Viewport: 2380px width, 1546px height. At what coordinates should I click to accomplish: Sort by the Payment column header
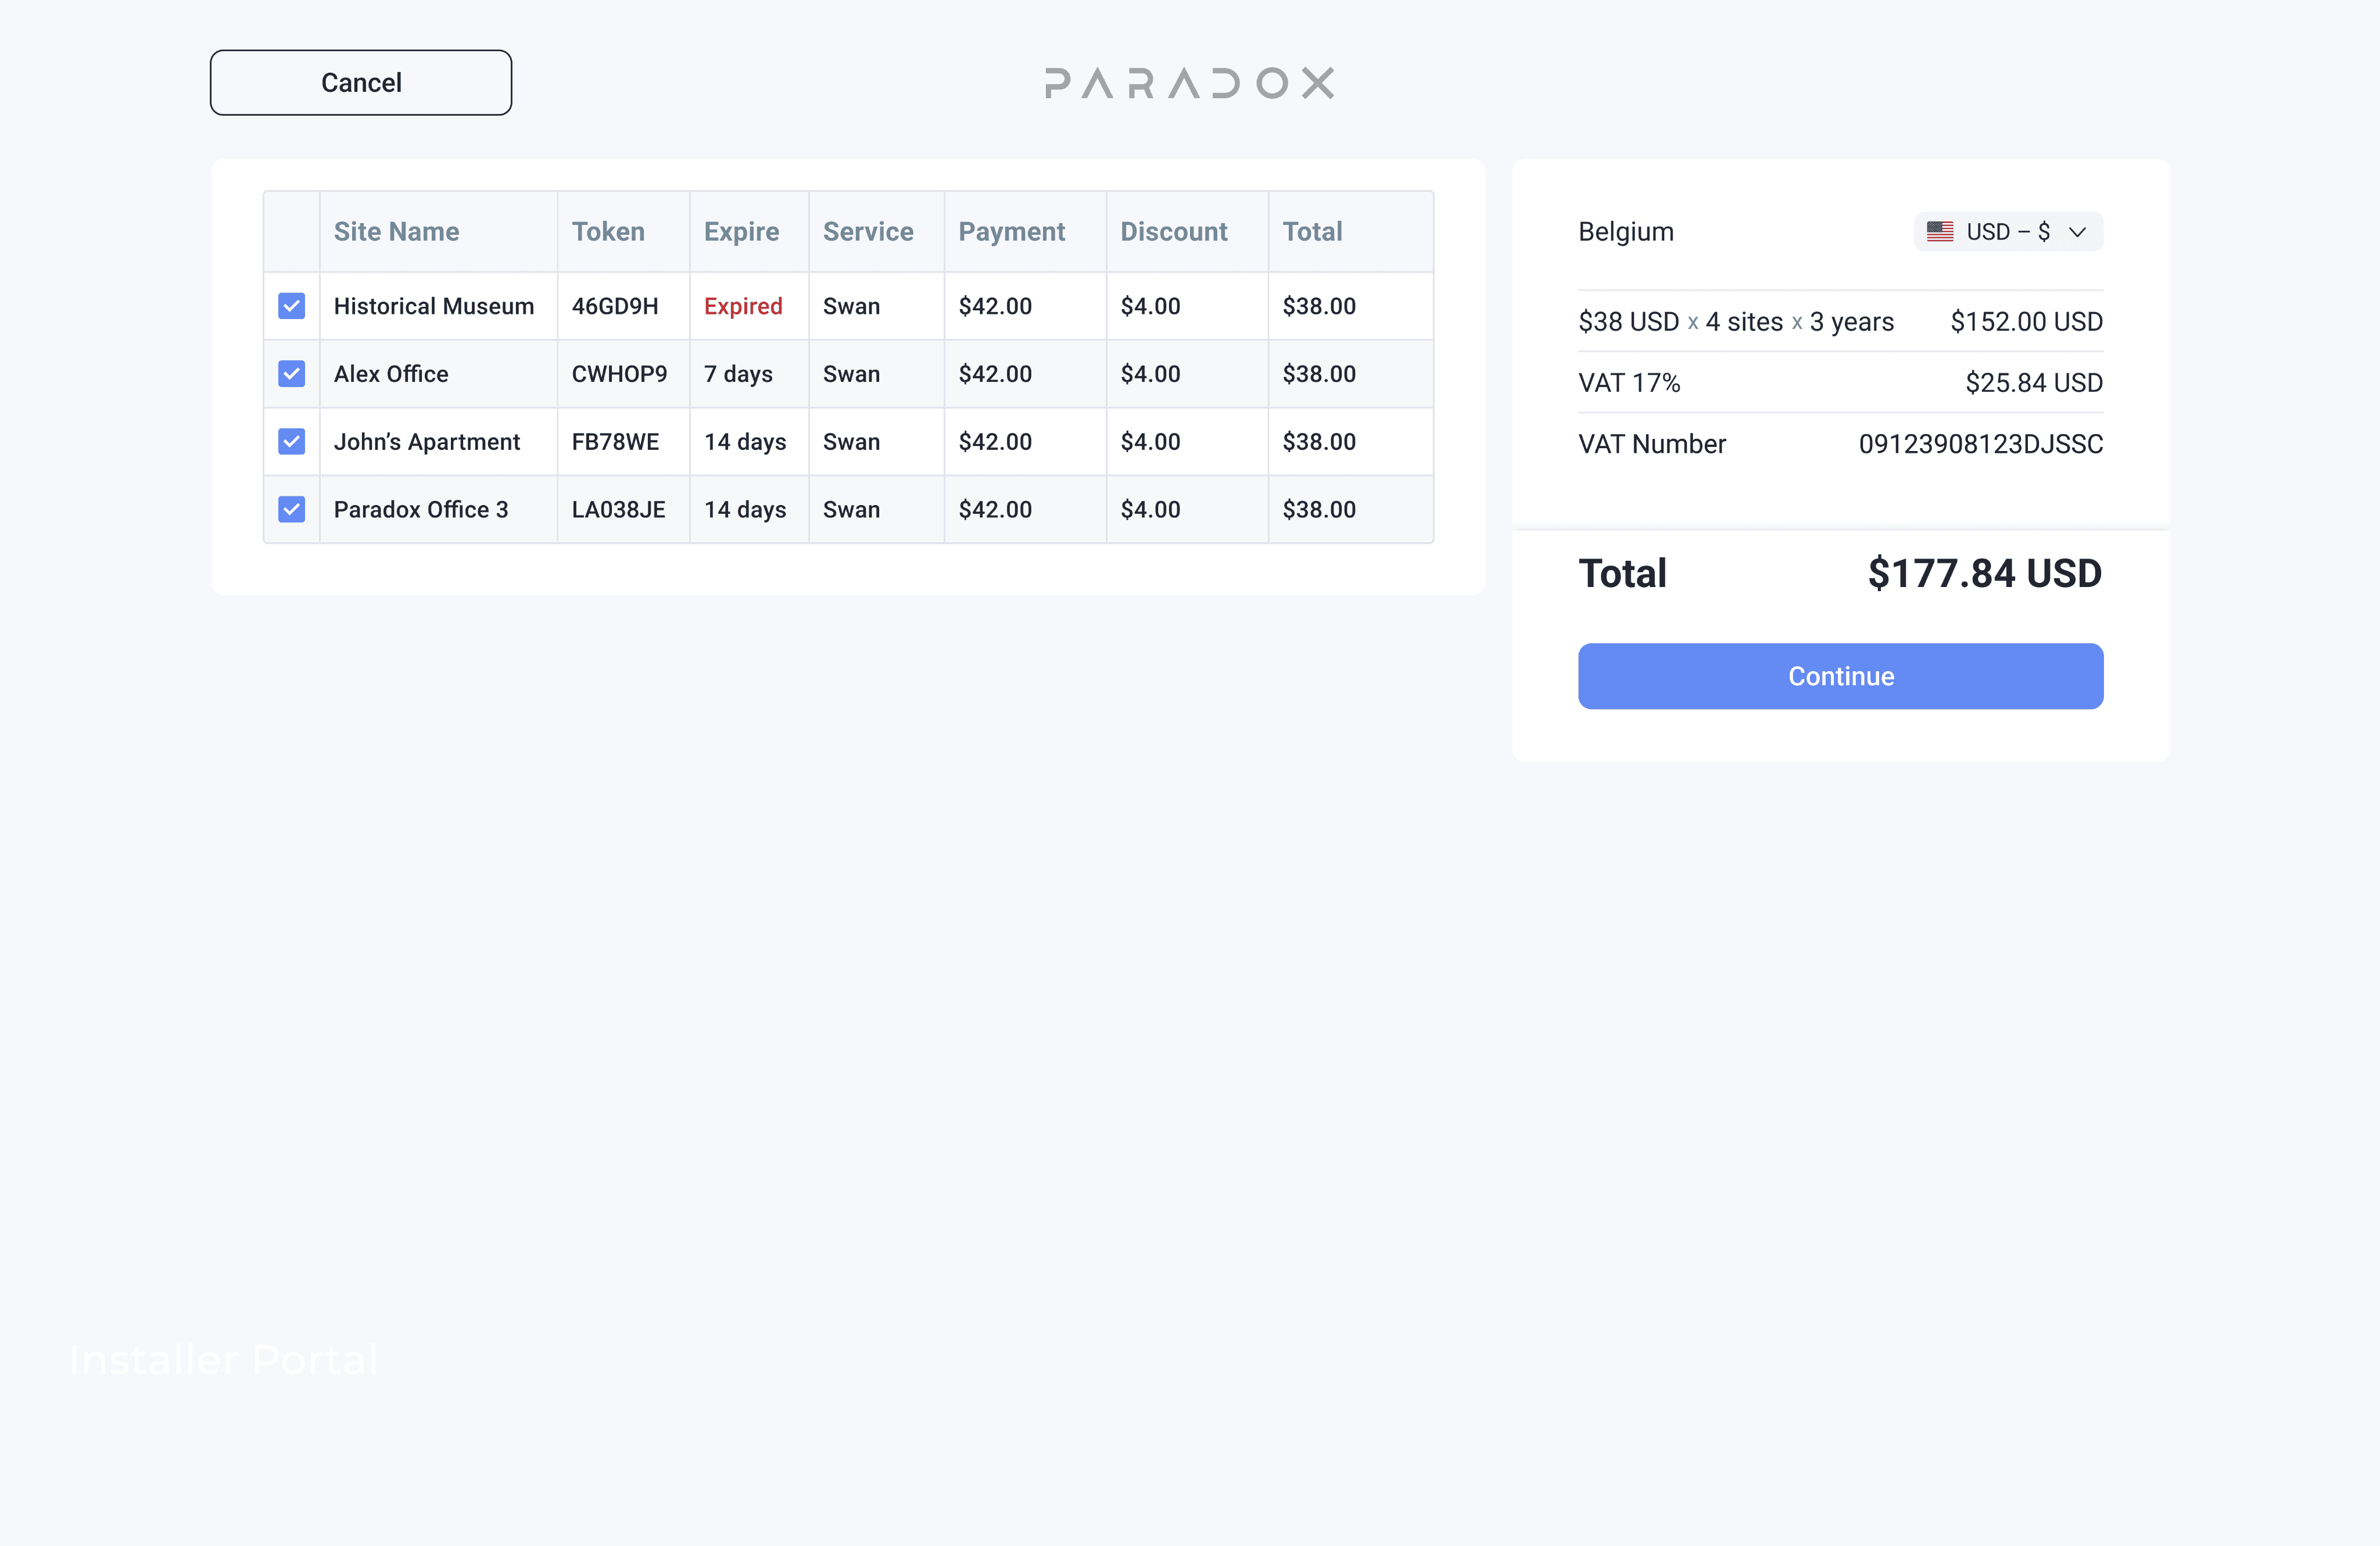click(x=1011, y=232)
